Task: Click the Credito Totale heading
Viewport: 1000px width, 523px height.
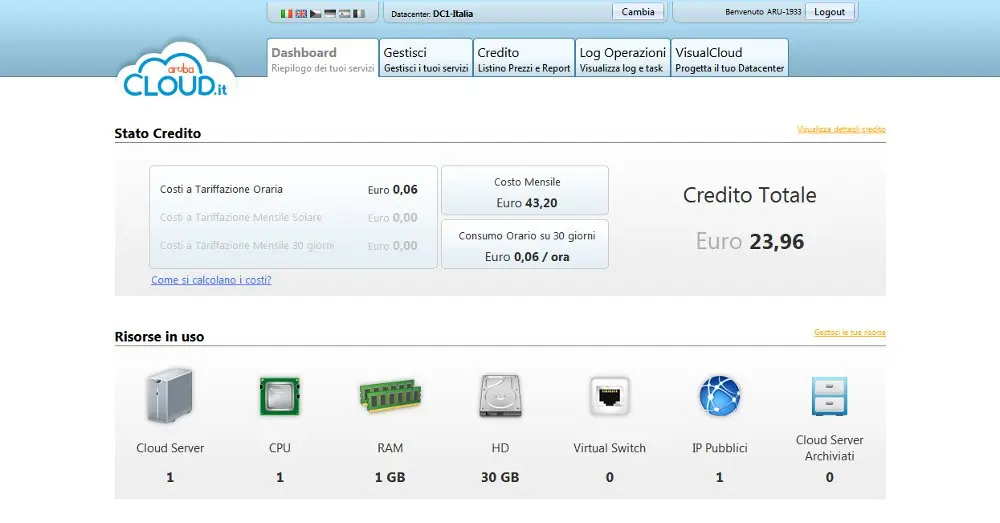Action: coord(749,195)
